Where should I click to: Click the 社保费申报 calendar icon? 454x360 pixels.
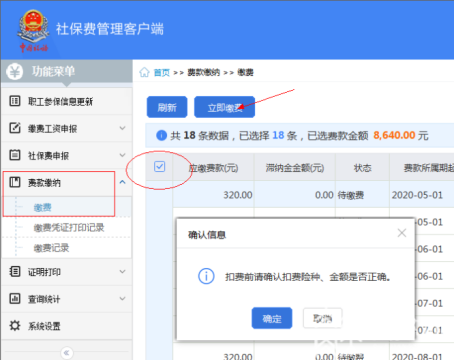click(x=15, y=155)
